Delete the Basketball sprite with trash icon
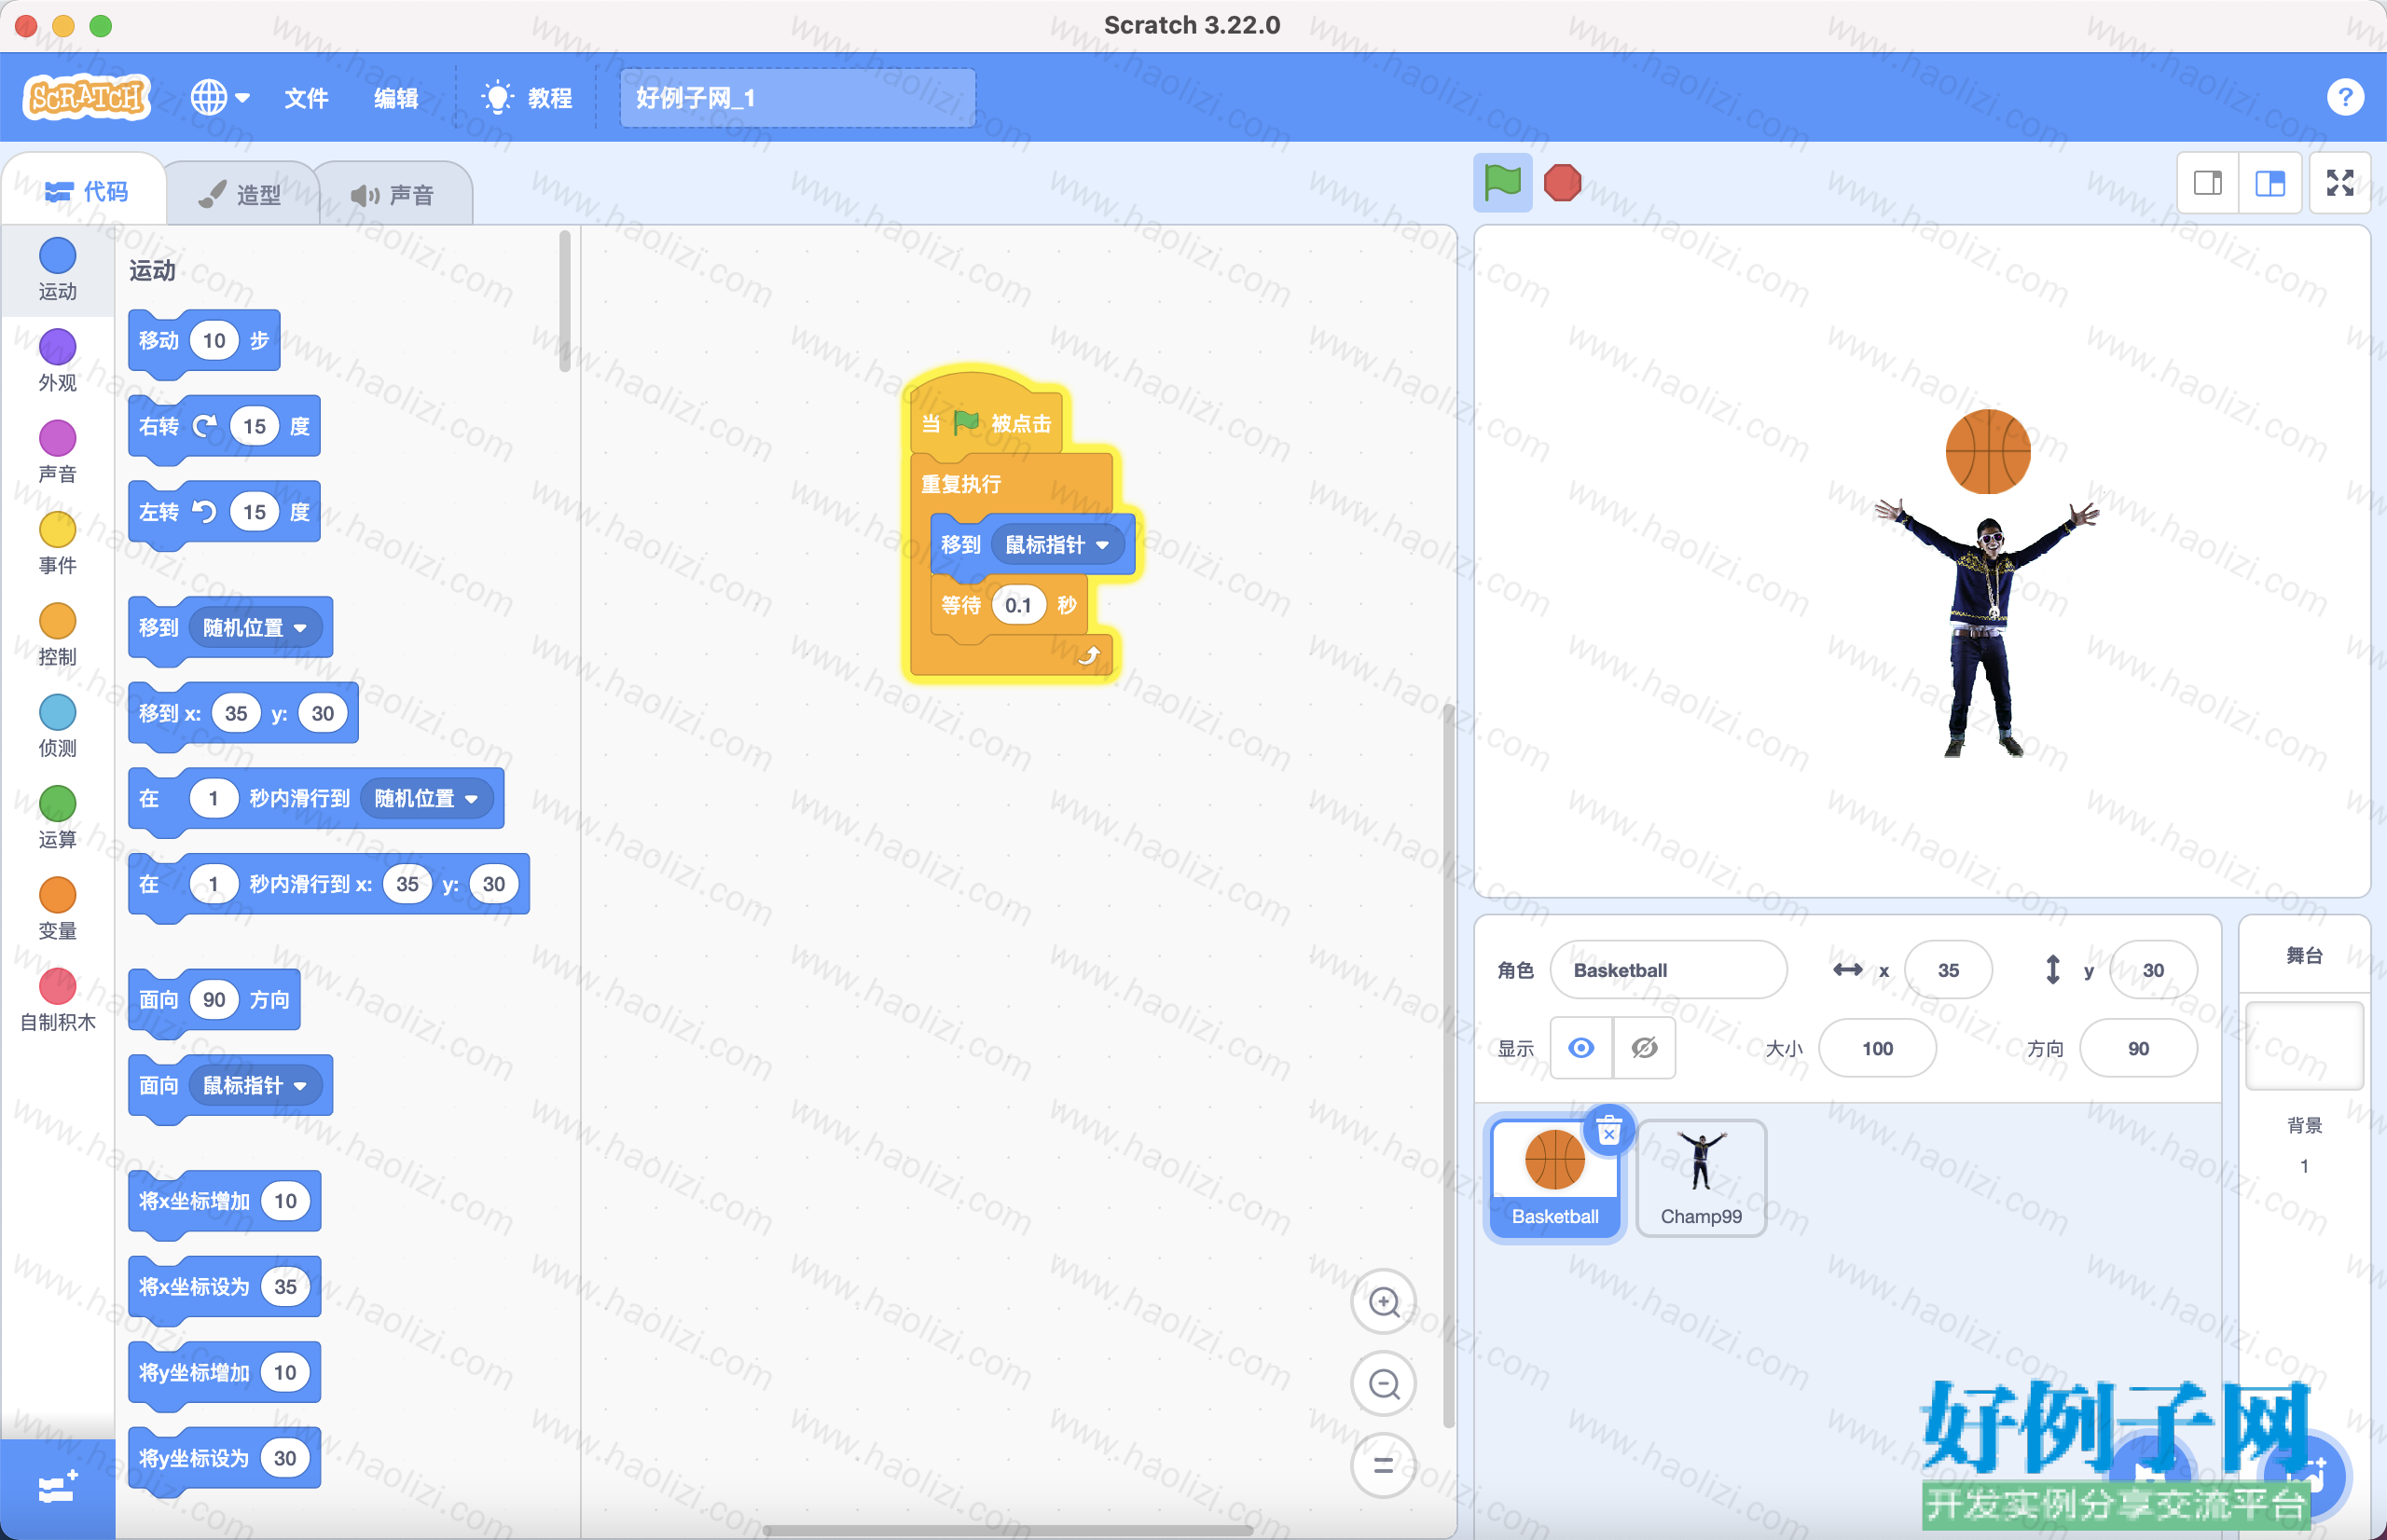The height and width of the screenshot is (1540, 2387). pyautogui.click(x=1608, y=1131)
